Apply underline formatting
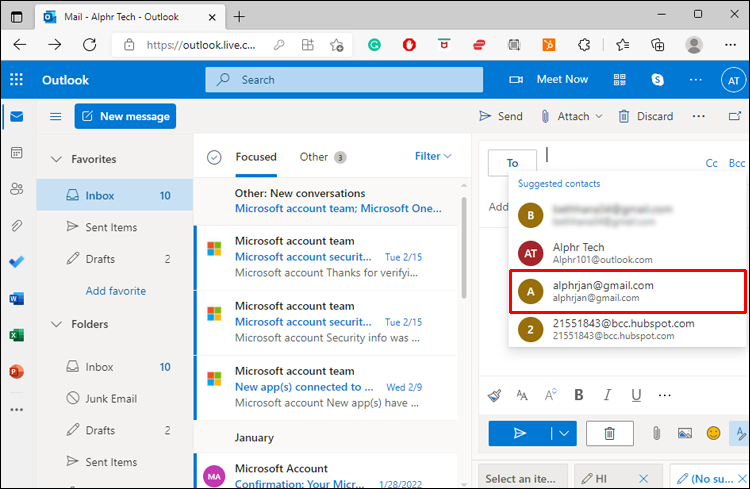Viewport: 750px width, 489px height. tap(636, 395)
